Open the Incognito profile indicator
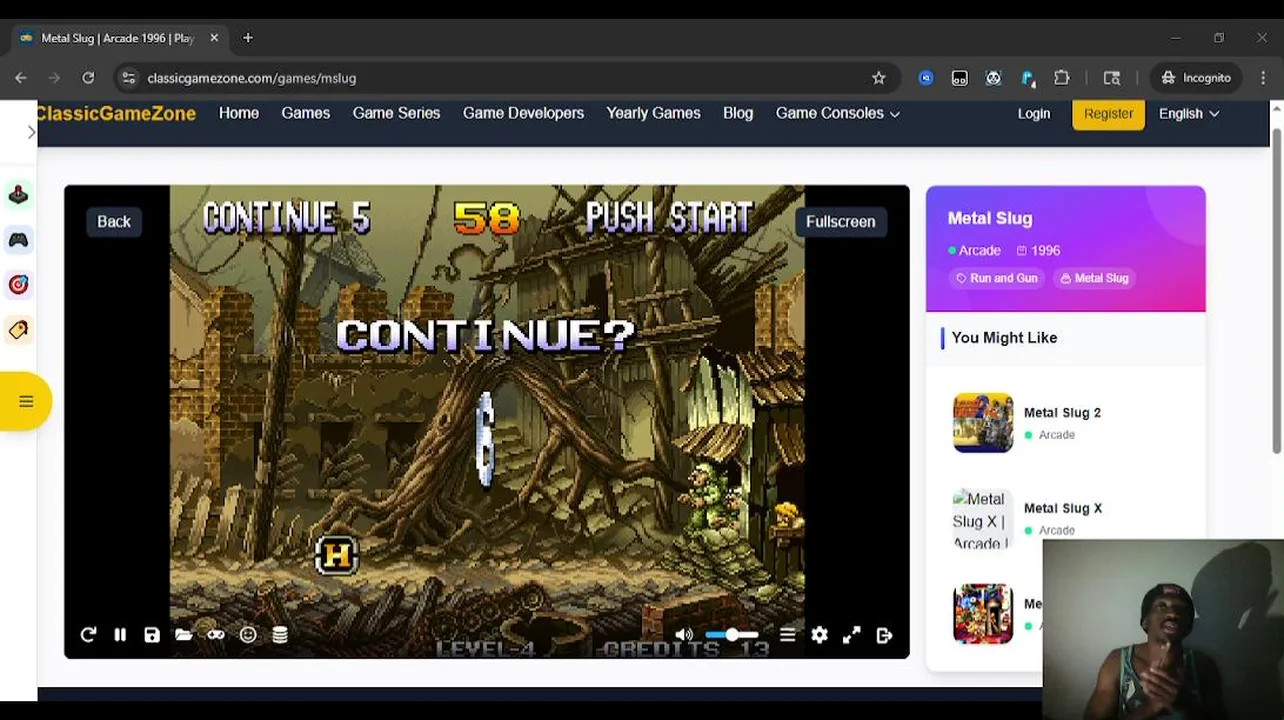Viewport: 1284px width, 720px height. (x=1196, y=78)
